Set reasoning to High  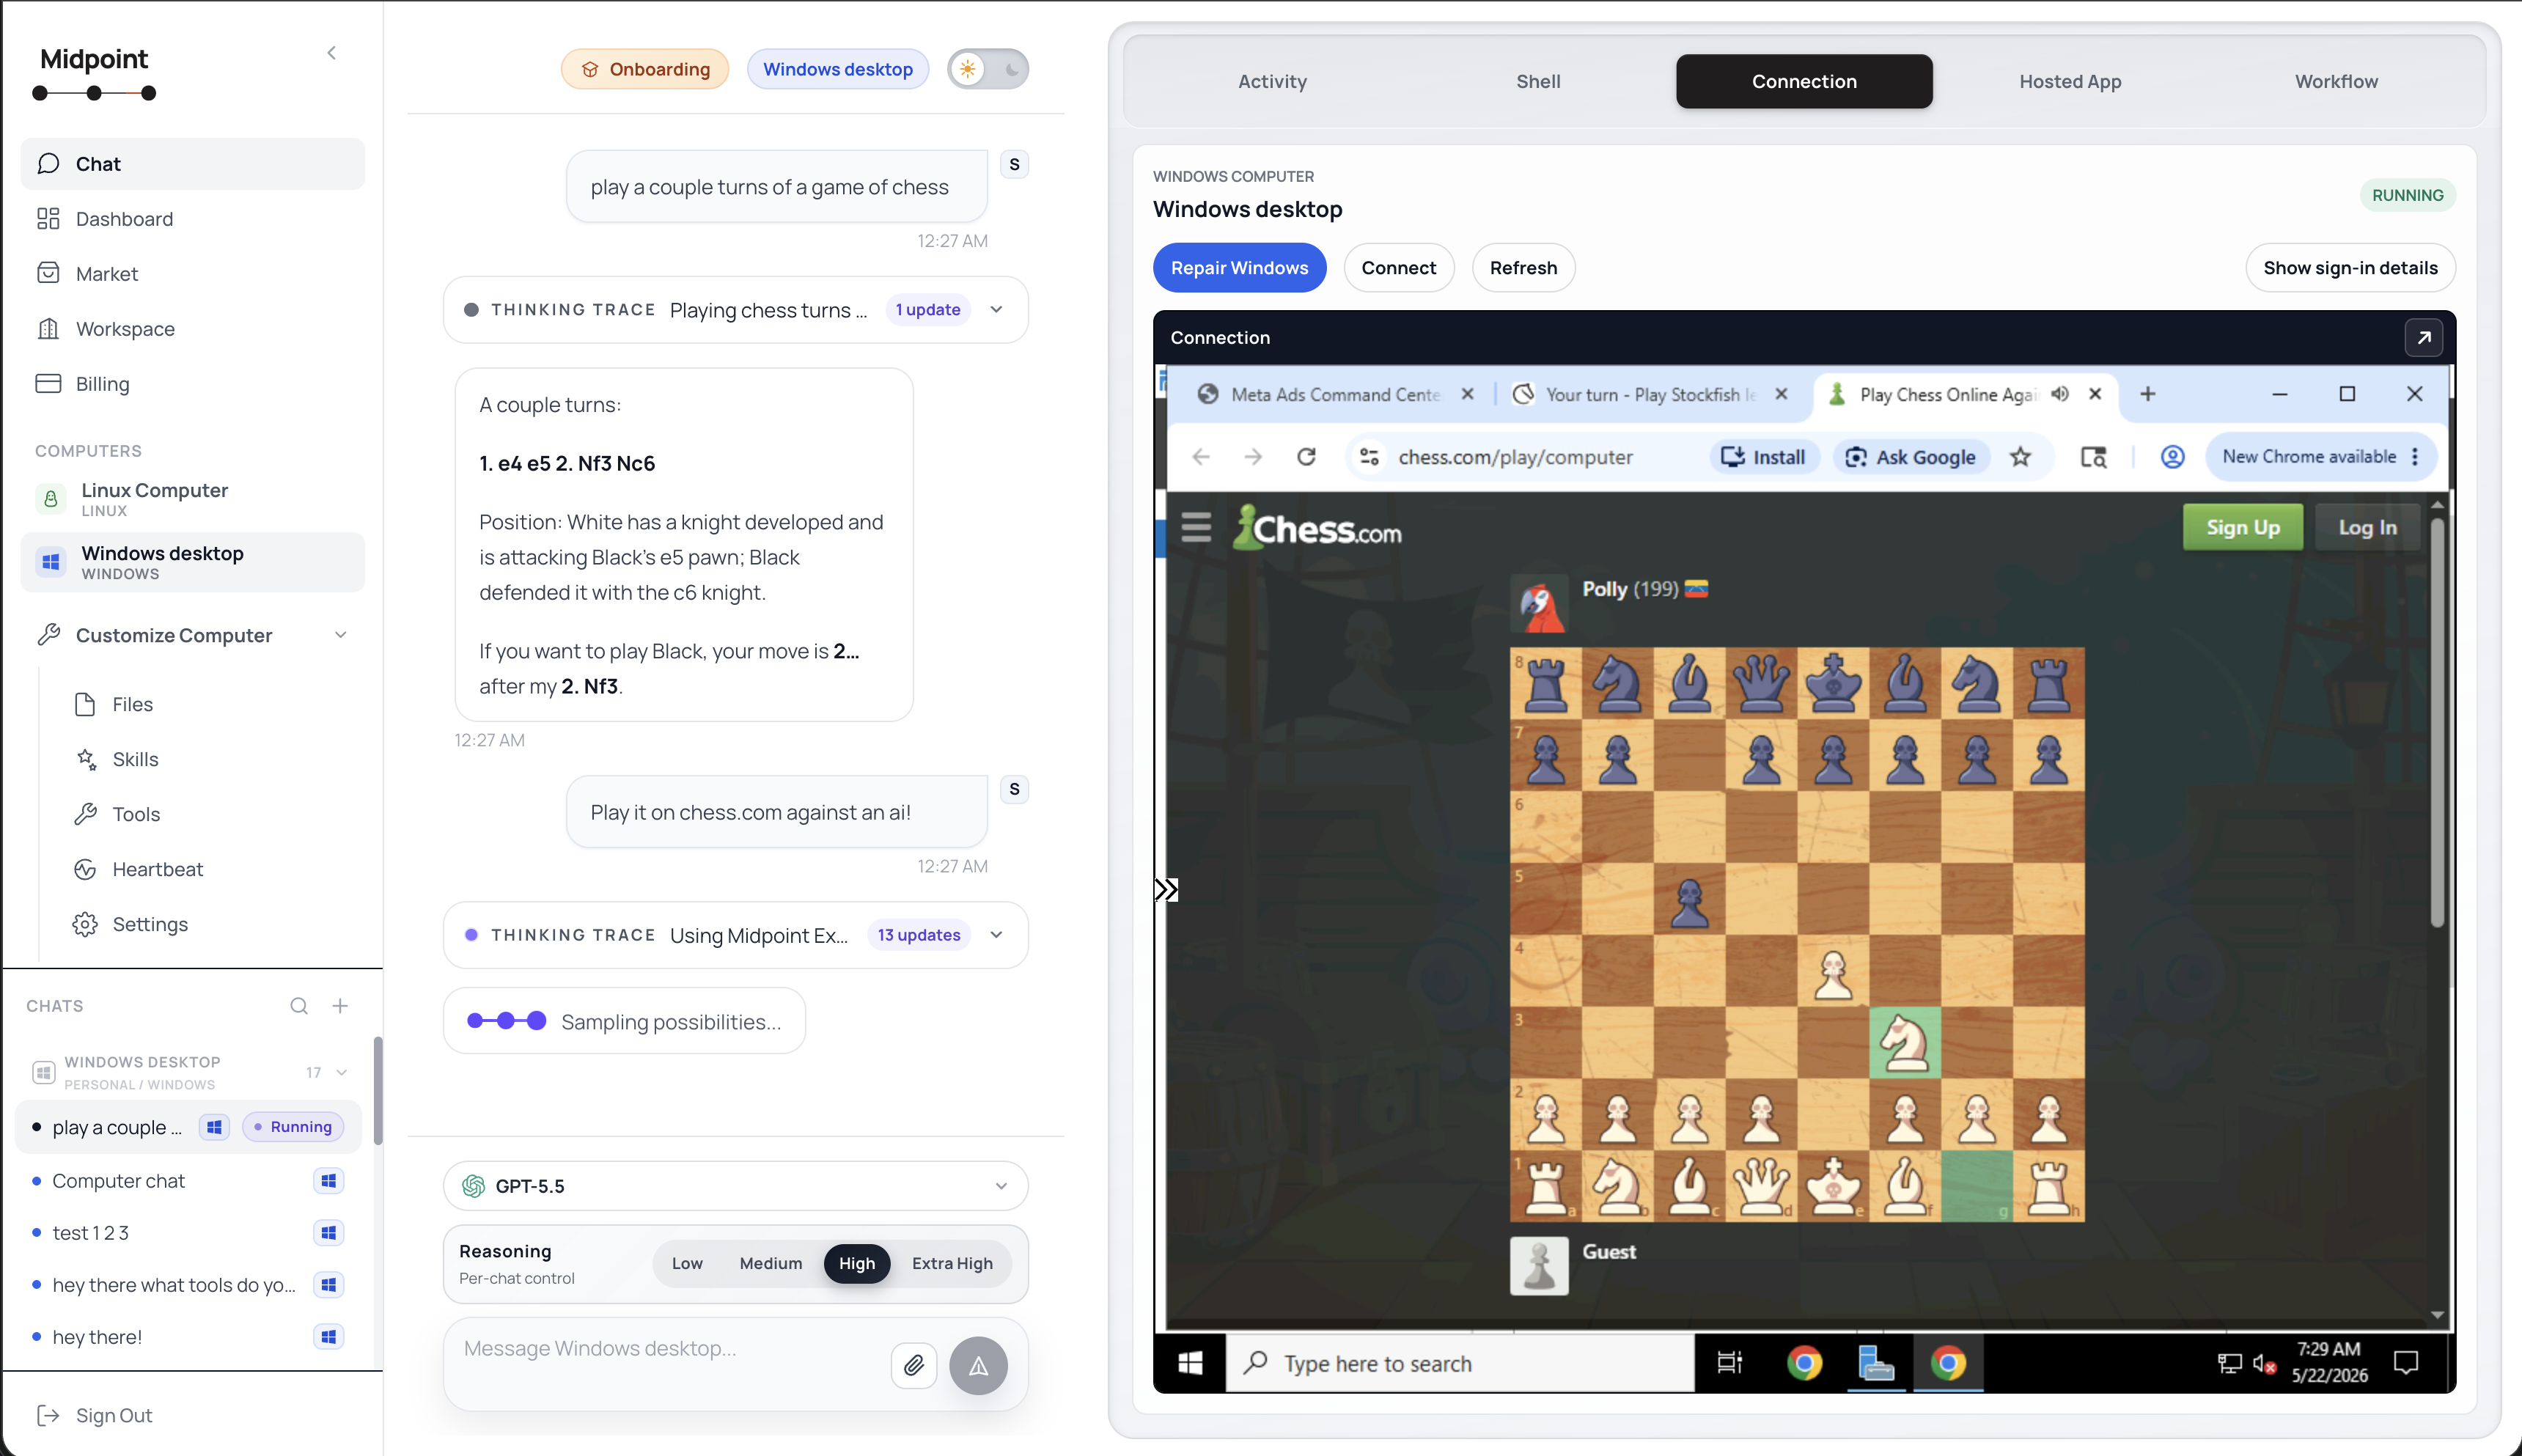point(857,1264)
